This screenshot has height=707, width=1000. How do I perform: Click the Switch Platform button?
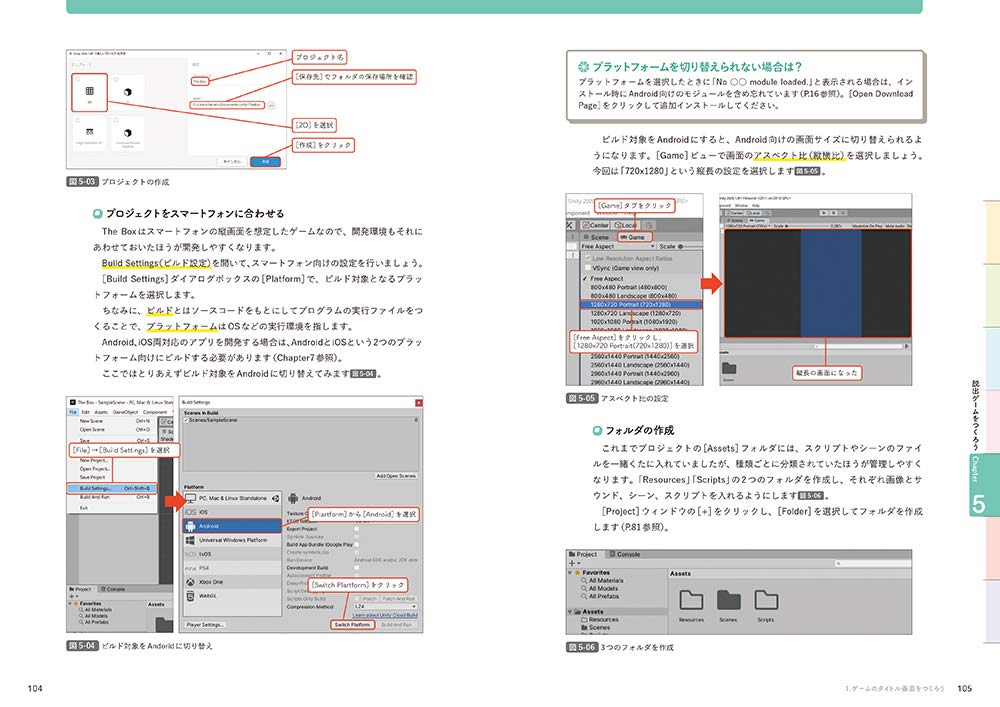(352, 625)
